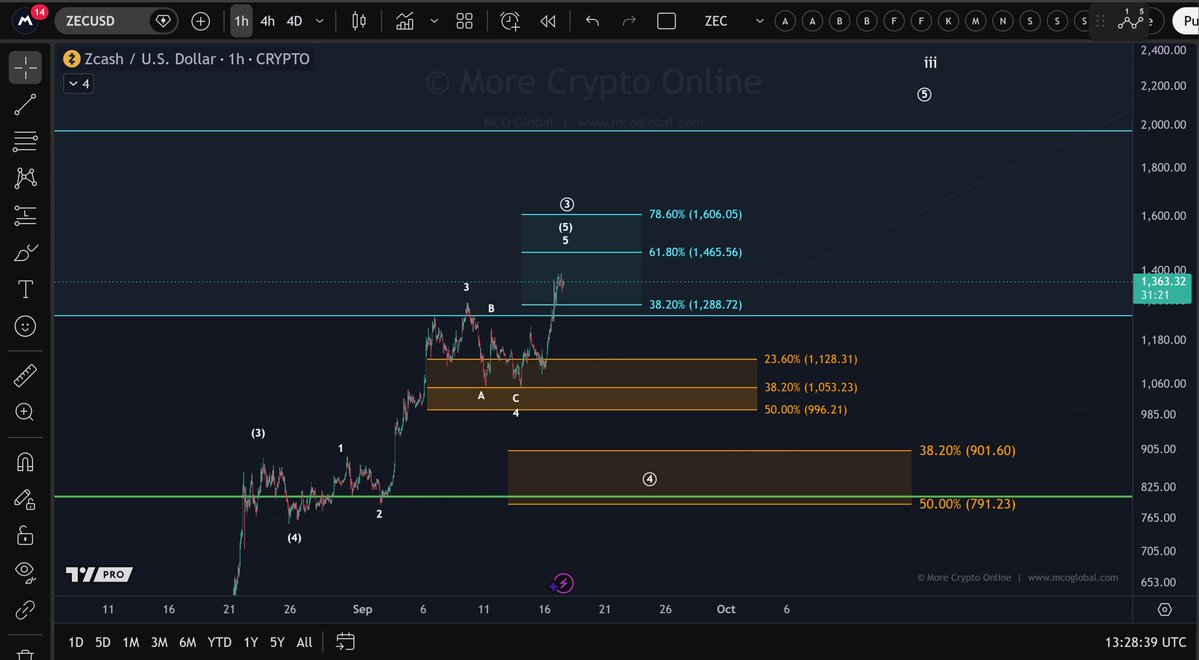Open the forecasting and measurement tools
This screenshot has width=1199, height=660.
click(x=25, y=216)
